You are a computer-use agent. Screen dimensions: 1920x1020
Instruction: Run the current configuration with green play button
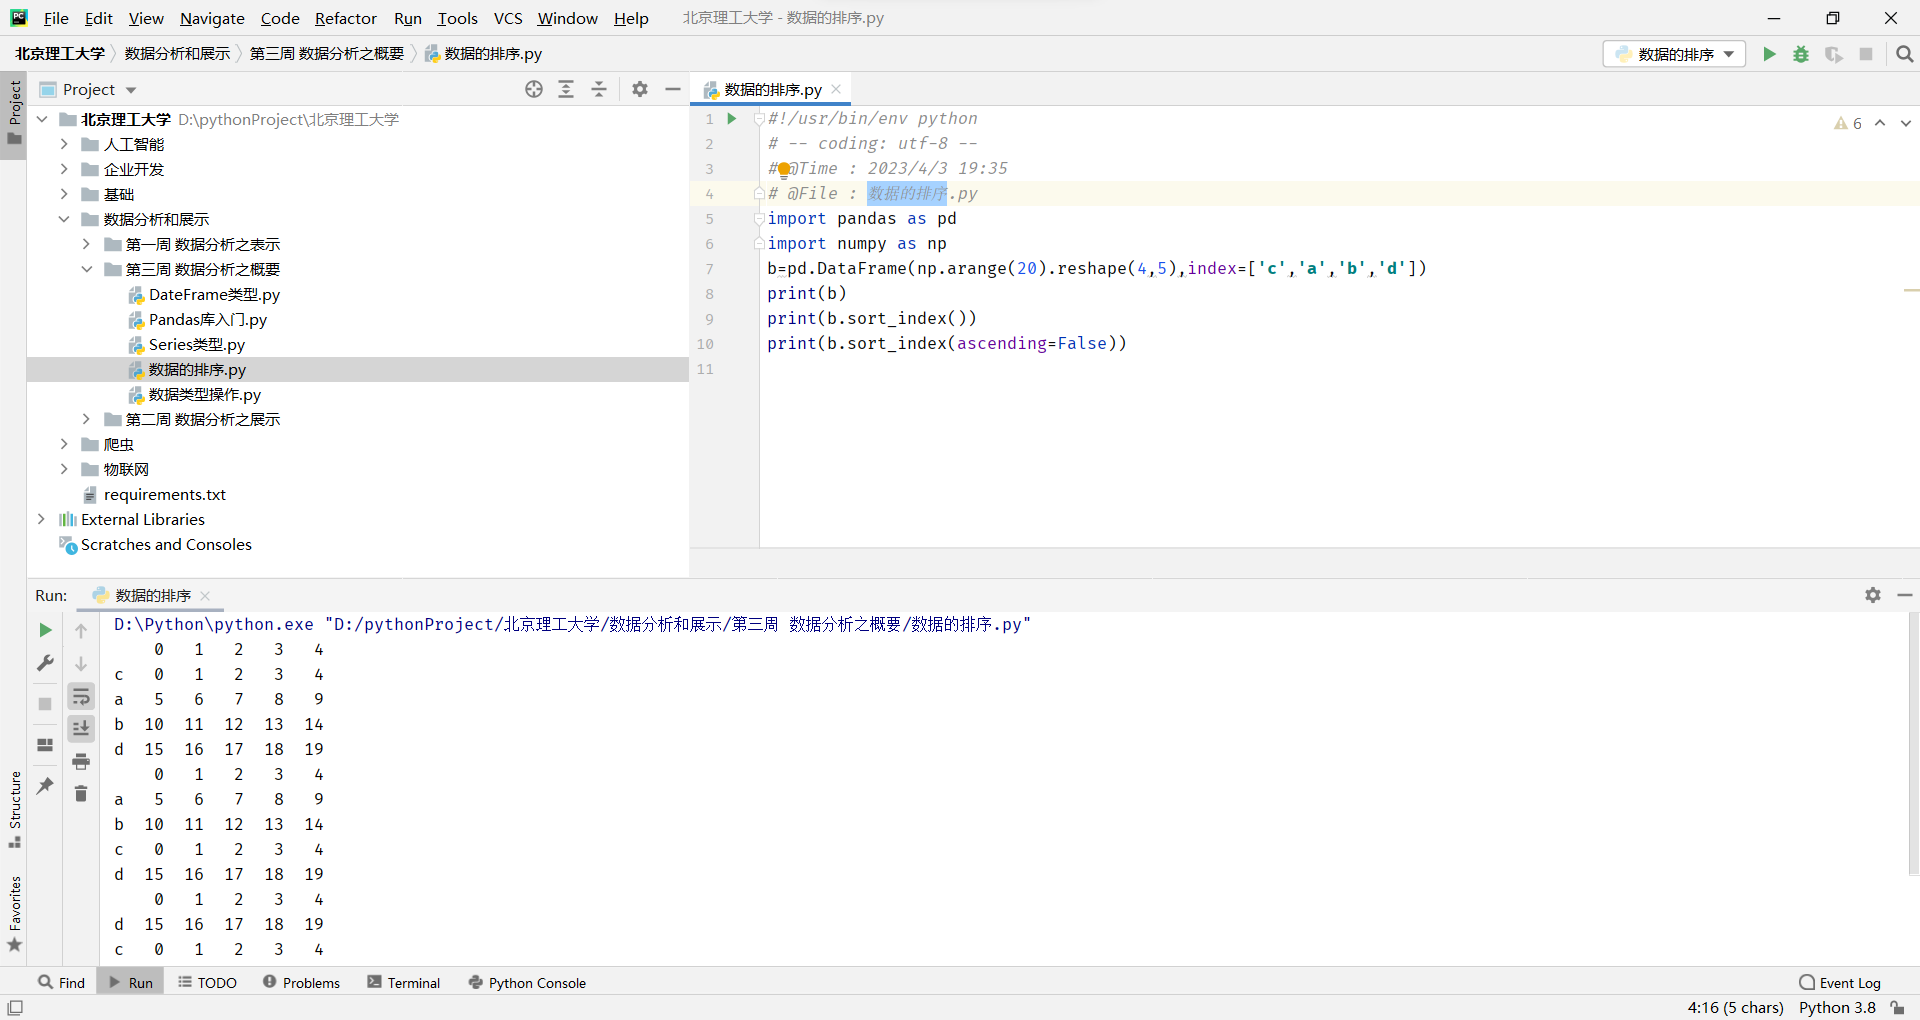point(1769,54)
